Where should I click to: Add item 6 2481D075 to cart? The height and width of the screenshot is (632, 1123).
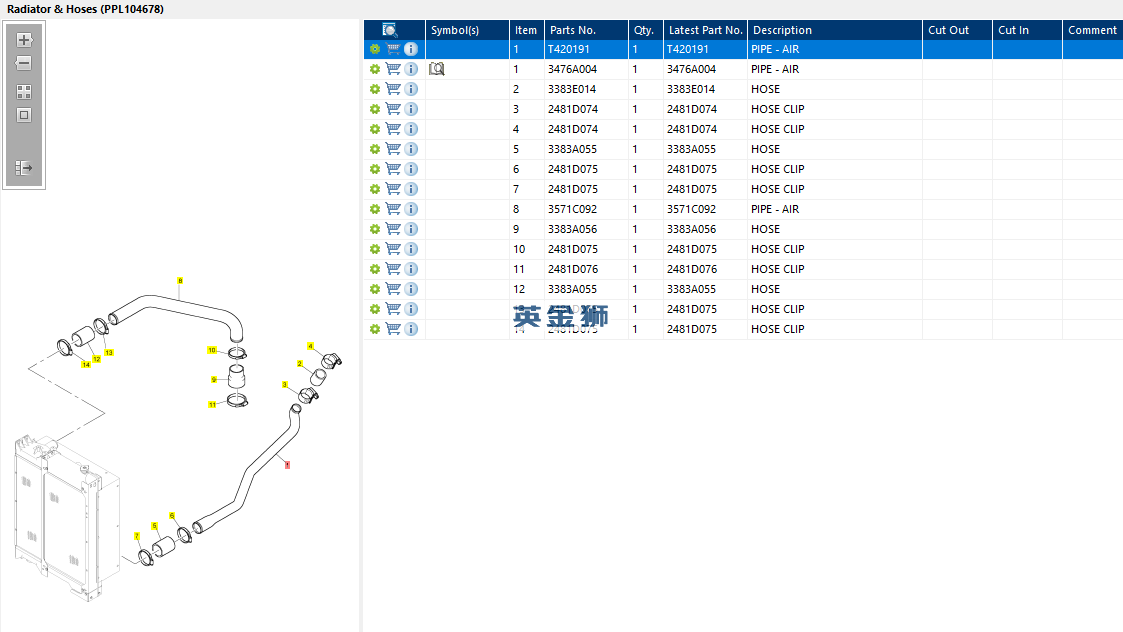393,169
